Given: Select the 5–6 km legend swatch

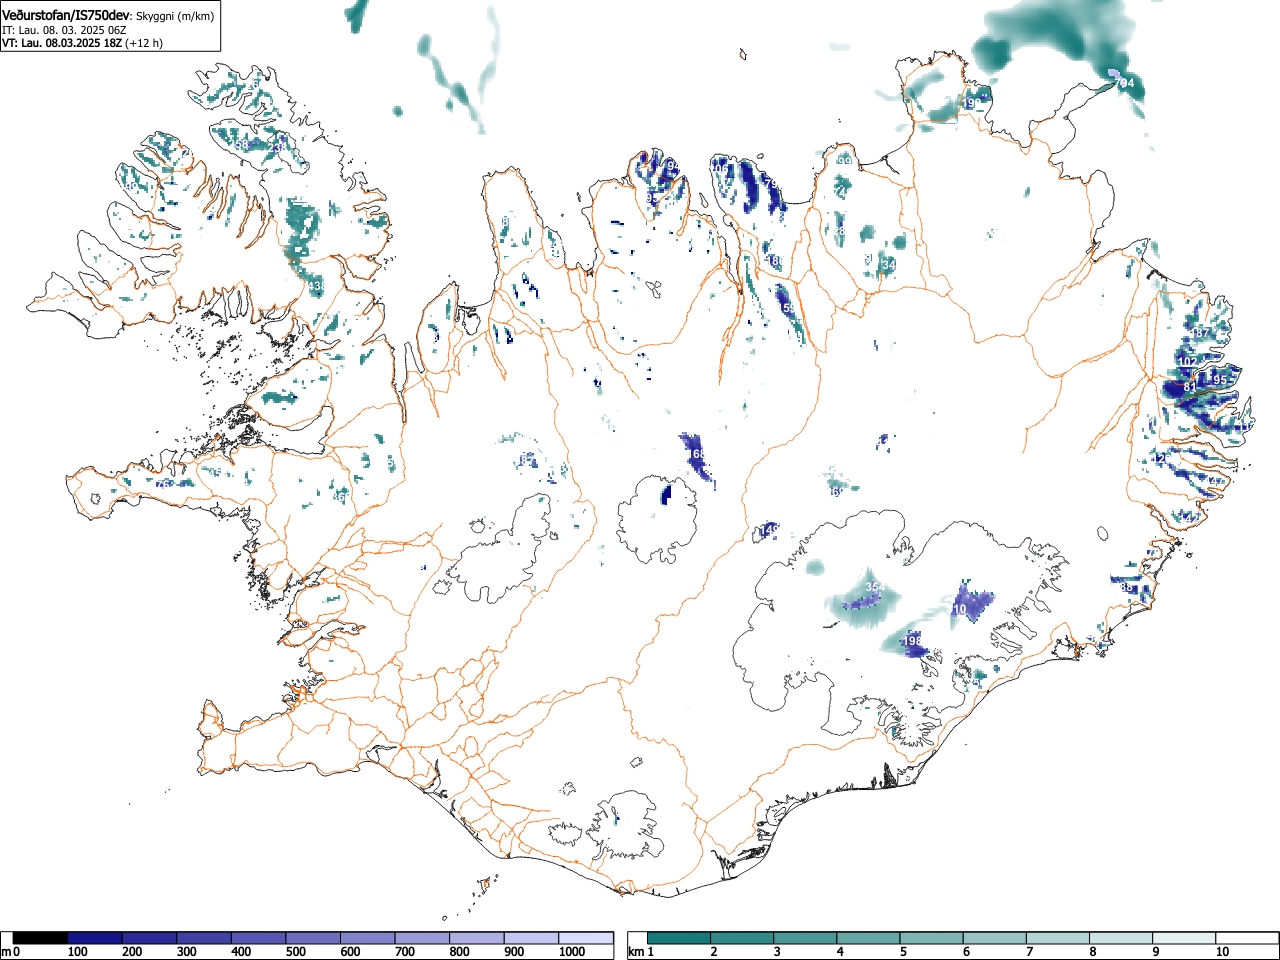Looking at the screenshot, I should pyautogui.click(x=932, y=938).
